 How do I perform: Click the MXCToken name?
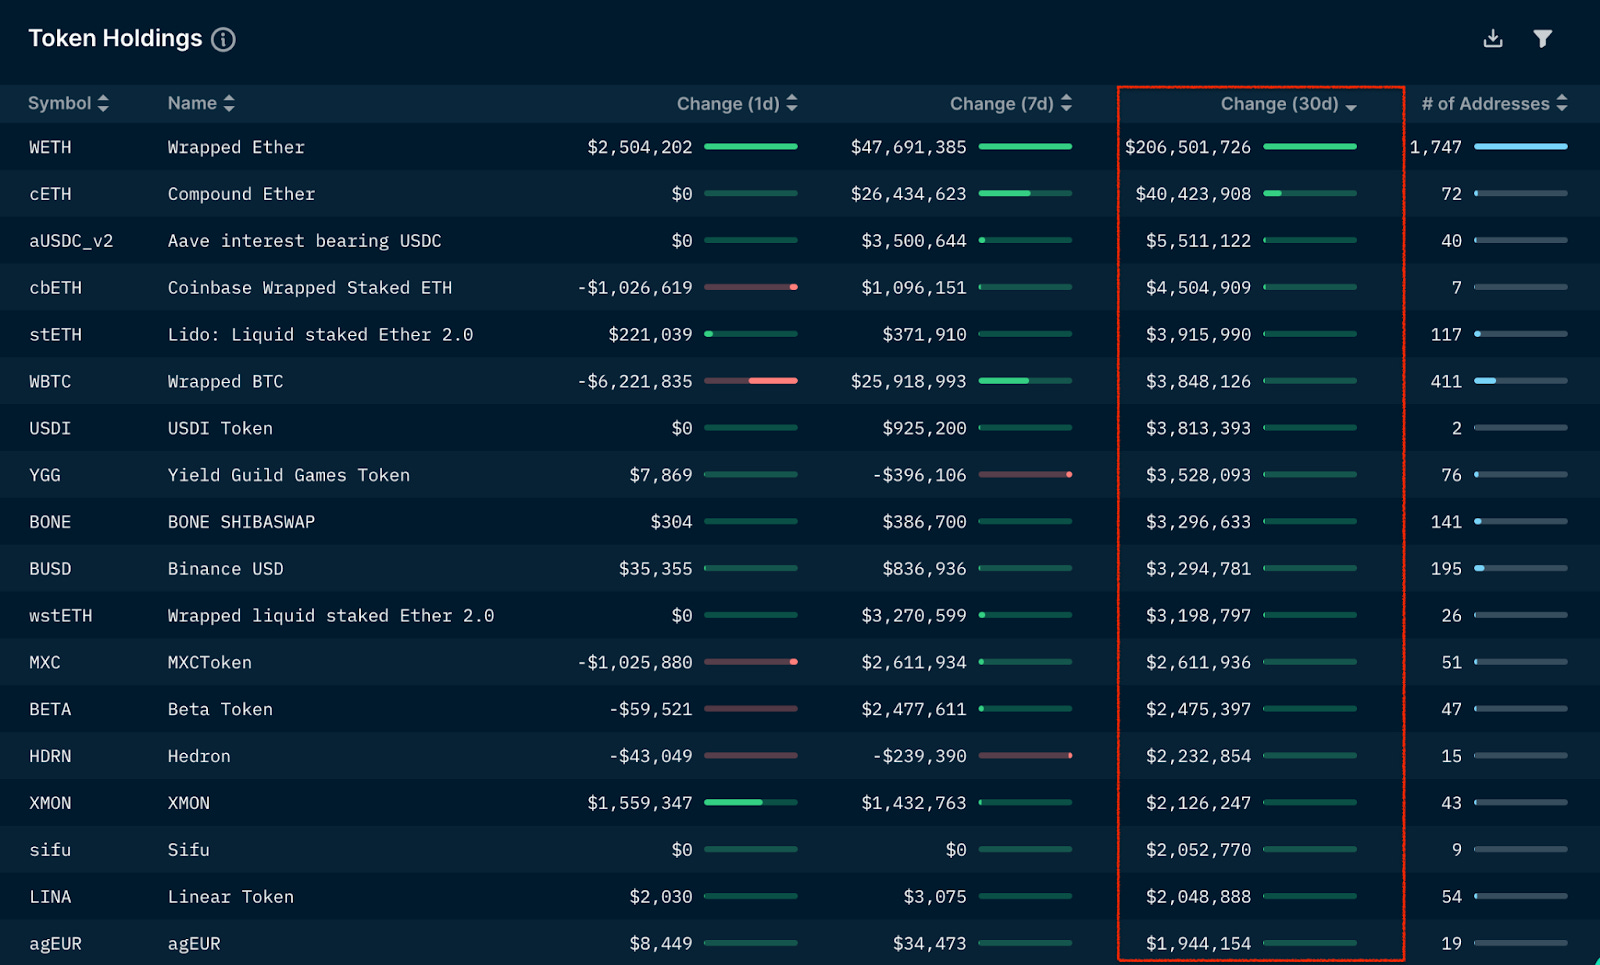click(210, 663)
